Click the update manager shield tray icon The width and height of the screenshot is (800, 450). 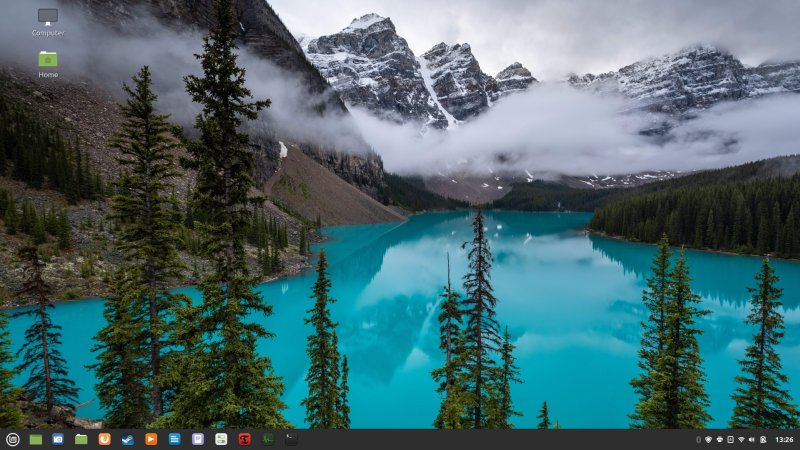pyautogui.click(x=708, y=440)
